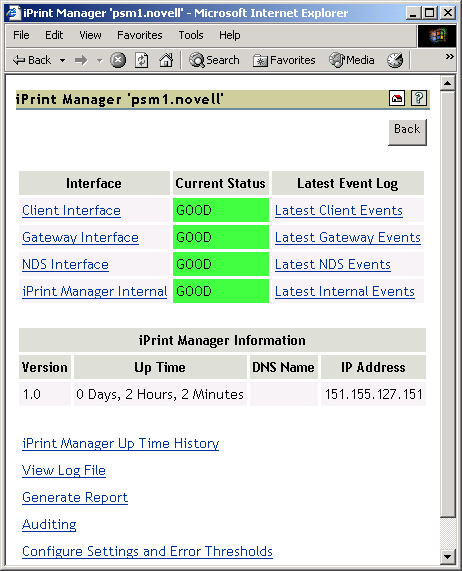The image size is (462, 571).
Task: View Latest NDS Events
Action: click(x=333, y=264)
